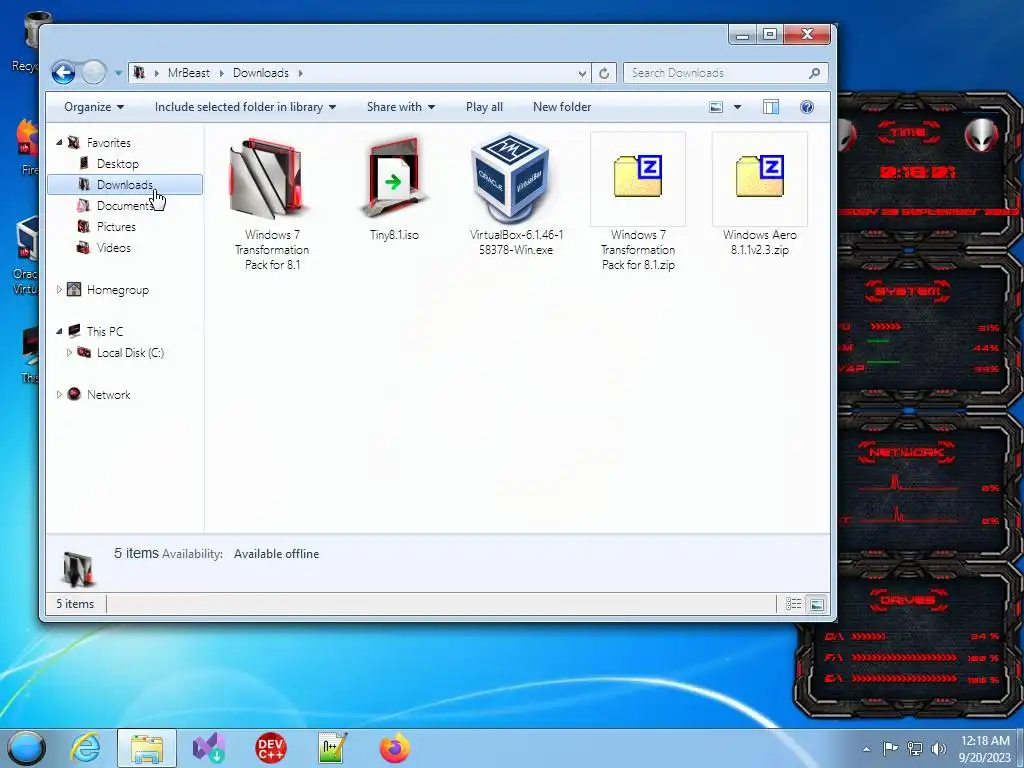
Task: Click the volume speaker tray icon
Action: pyautogui.click(x=938, y=749)
